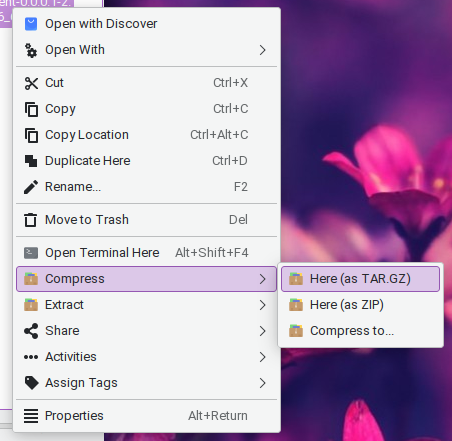Choose Open with Discover
The height and width of the screenshot is (441, 452).
tap(146, 24)
